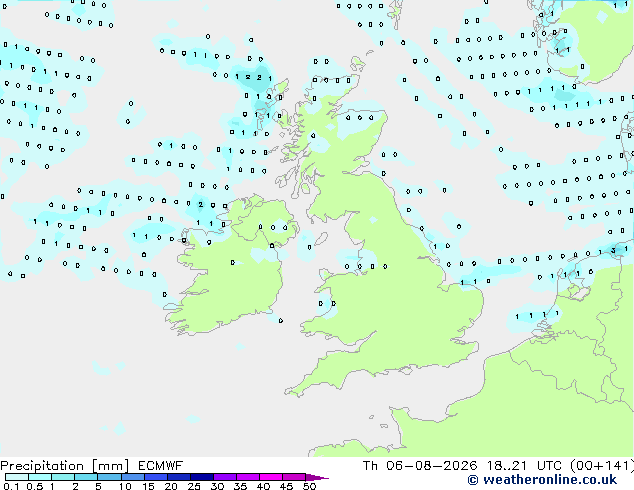Open the weatheronline.co.uk copyright link

pos(542,480)
